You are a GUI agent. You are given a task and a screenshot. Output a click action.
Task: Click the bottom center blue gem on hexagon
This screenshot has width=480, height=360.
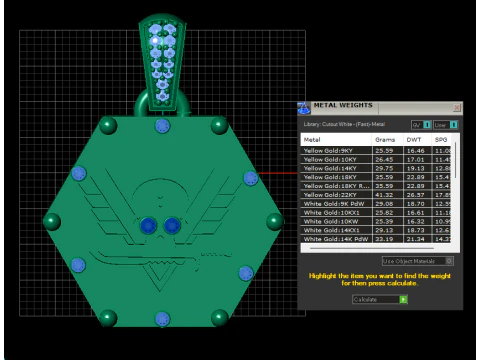tap(162, 319)
